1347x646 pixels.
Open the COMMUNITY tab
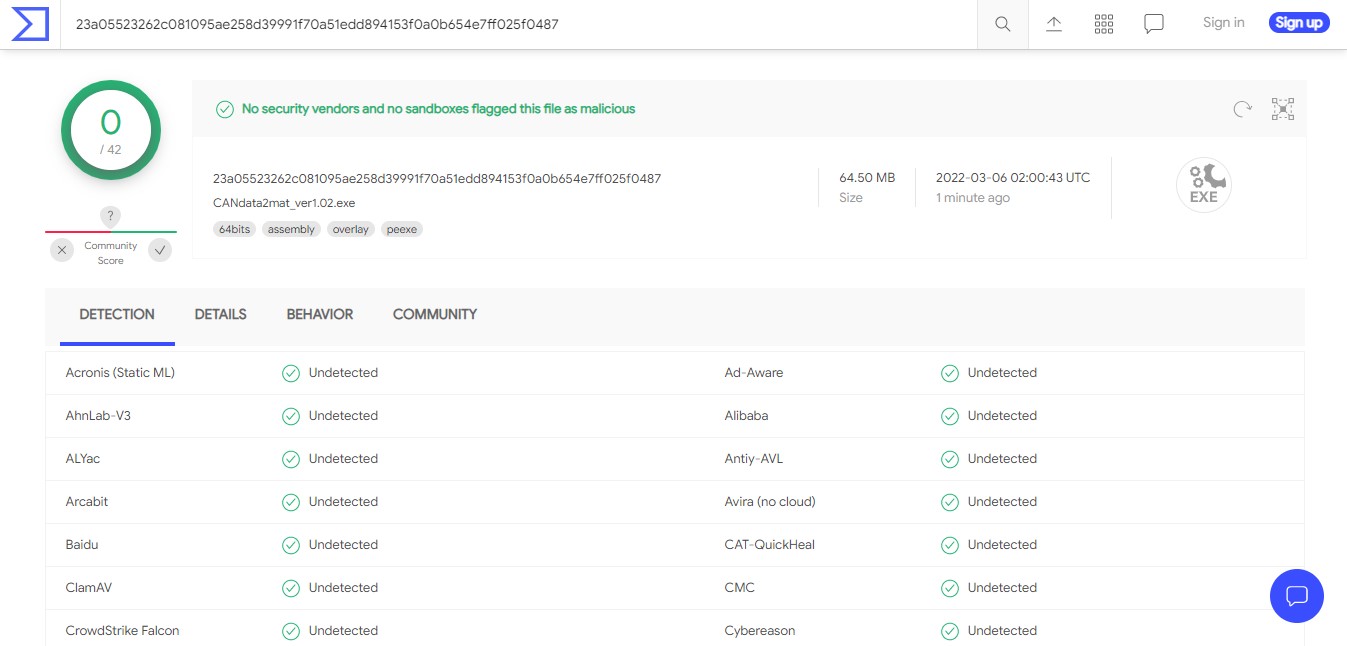tap(435, 314)
